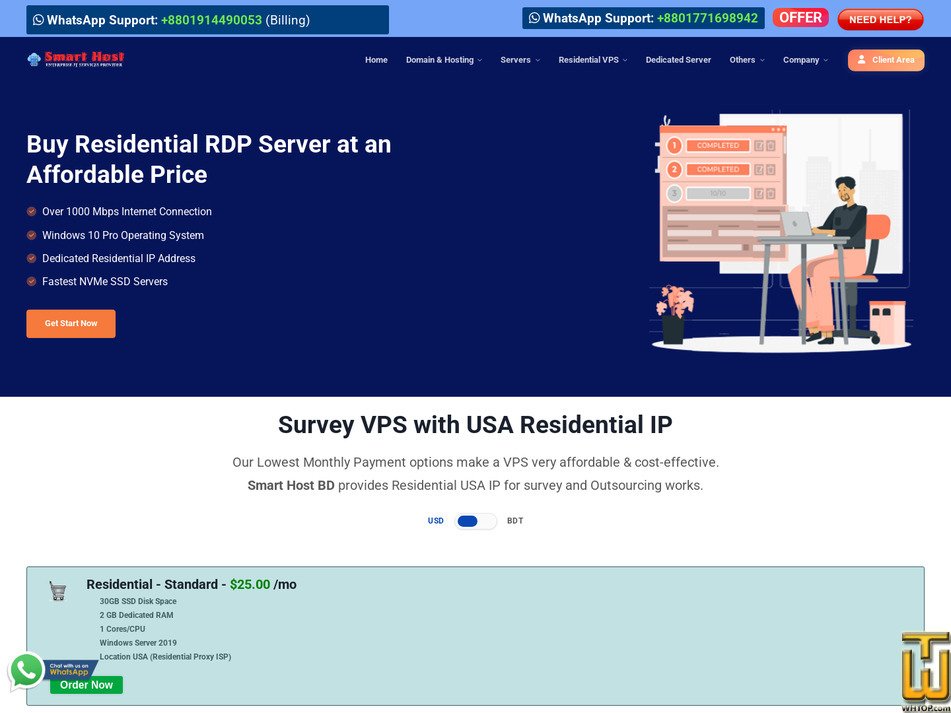This screenshot has width=951, height=713.
Task: Click billing WhatsApp number +8801914490053
Action: pyautogui.click(x=211, y=20)
